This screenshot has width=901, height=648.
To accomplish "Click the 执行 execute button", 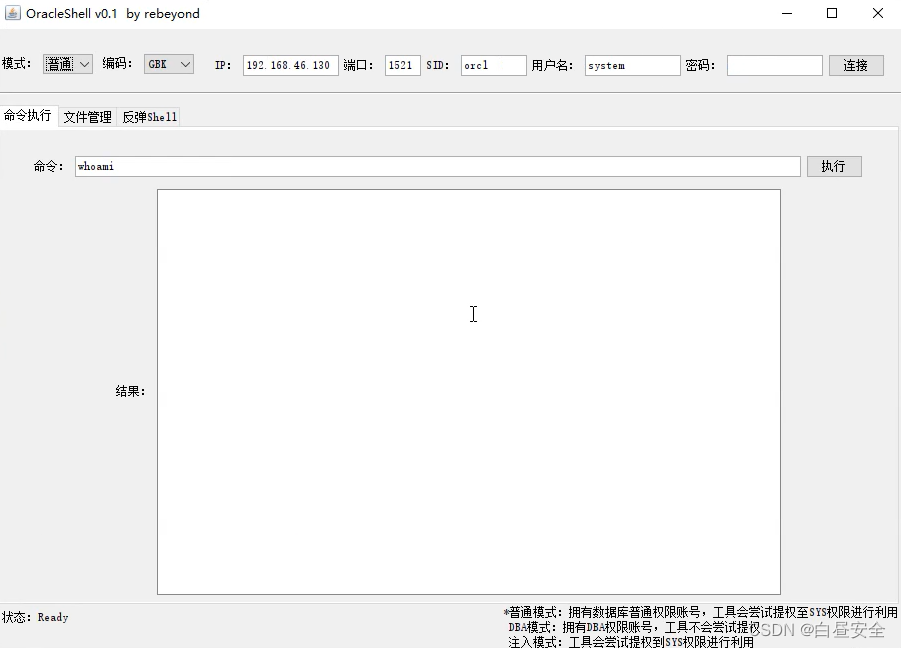I will pyautogui.click(x=834, y=167).
